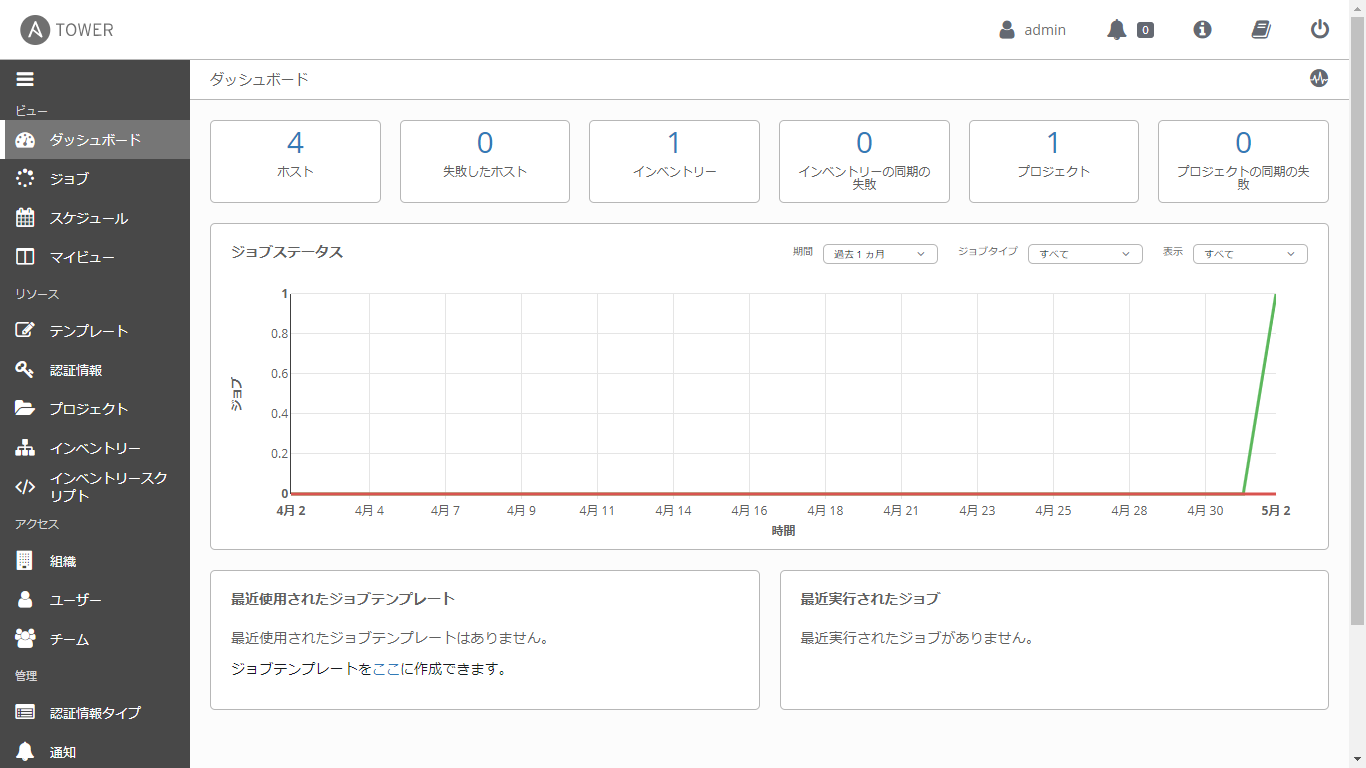Click the 組織 building icon in sidebar
The width and height of the screenshot is (1366, 768).
pyautogui.click(x=25, y=560)
